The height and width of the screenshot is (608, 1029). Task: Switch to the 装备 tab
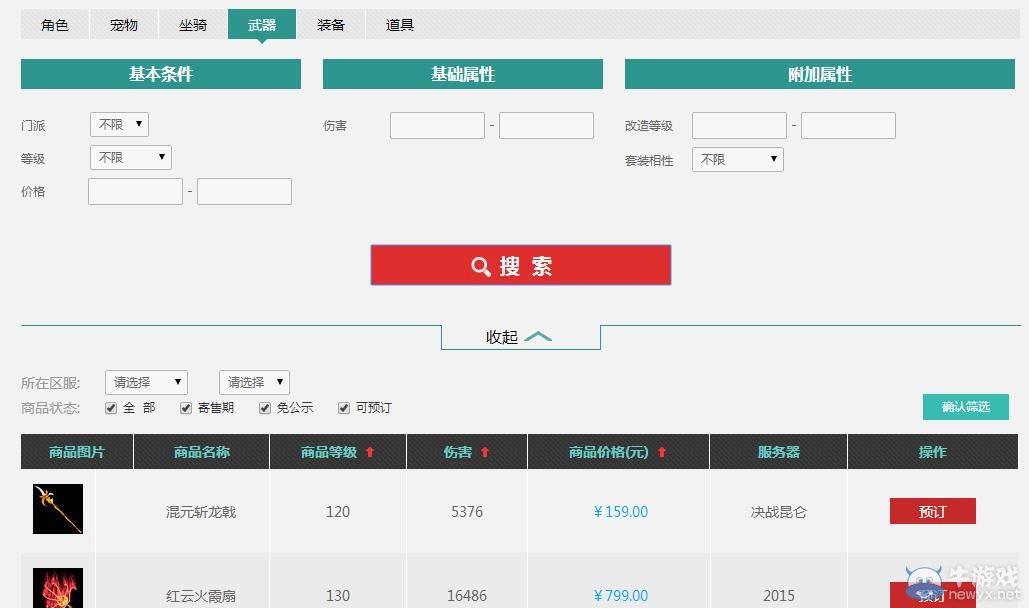pyautogui.click(x=331, y=24)
